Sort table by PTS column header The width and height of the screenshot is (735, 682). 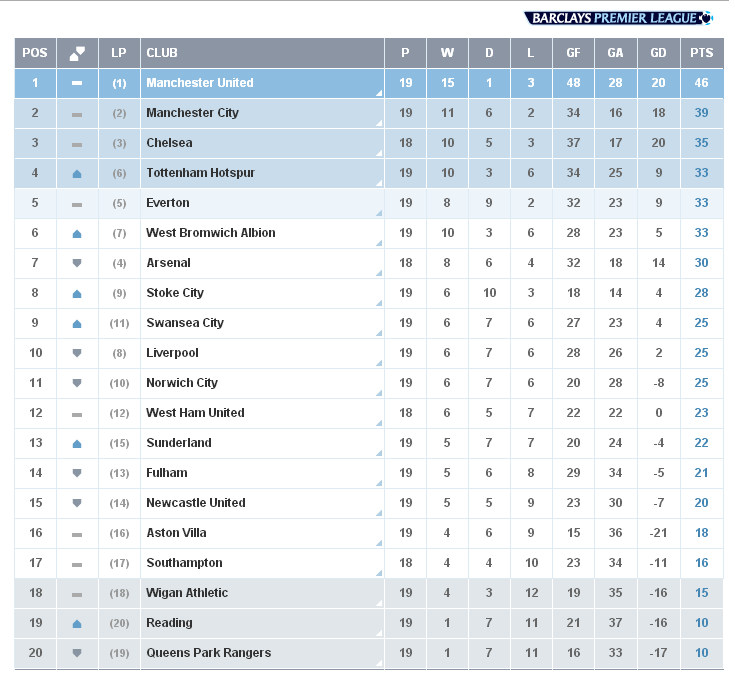coord(702,53)
